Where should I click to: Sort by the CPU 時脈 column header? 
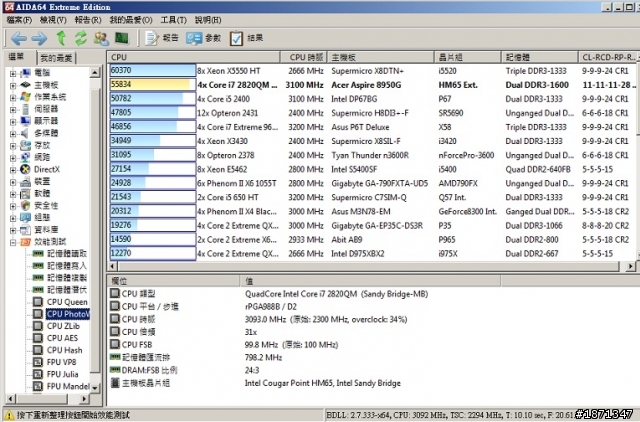[303, 57]
